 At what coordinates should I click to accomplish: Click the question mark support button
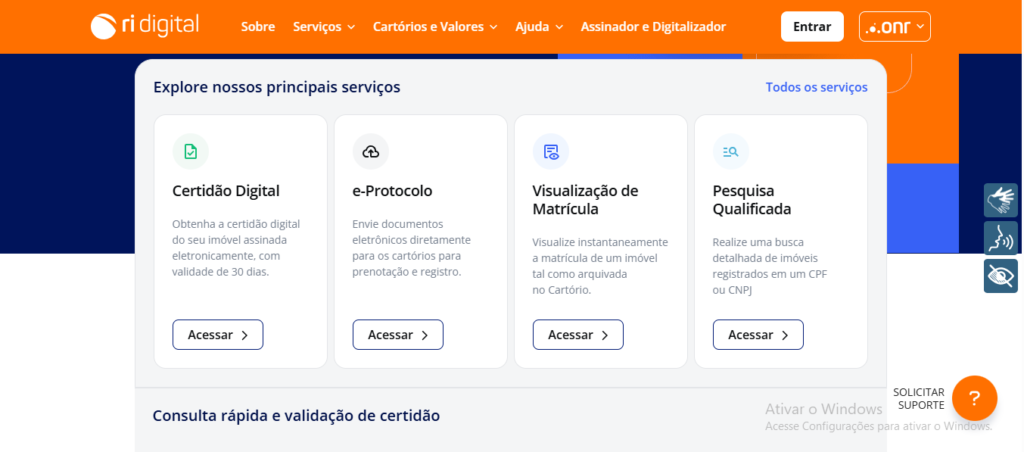(974, 398)
